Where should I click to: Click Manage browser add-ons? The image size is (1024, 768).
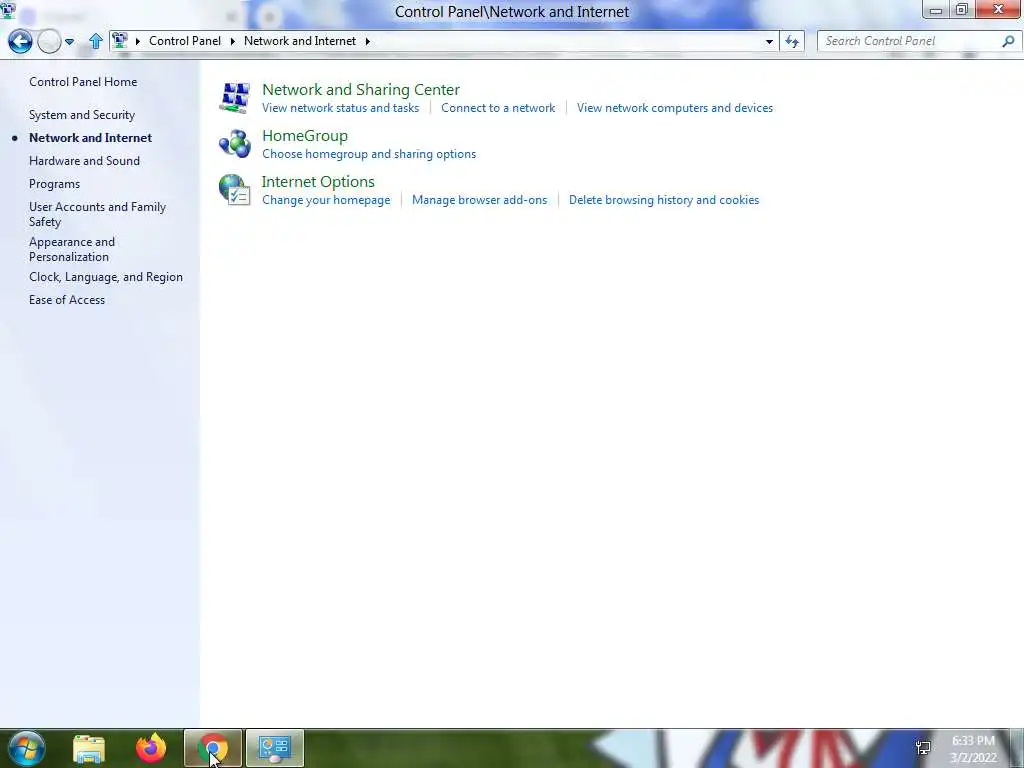pos(479,200)
